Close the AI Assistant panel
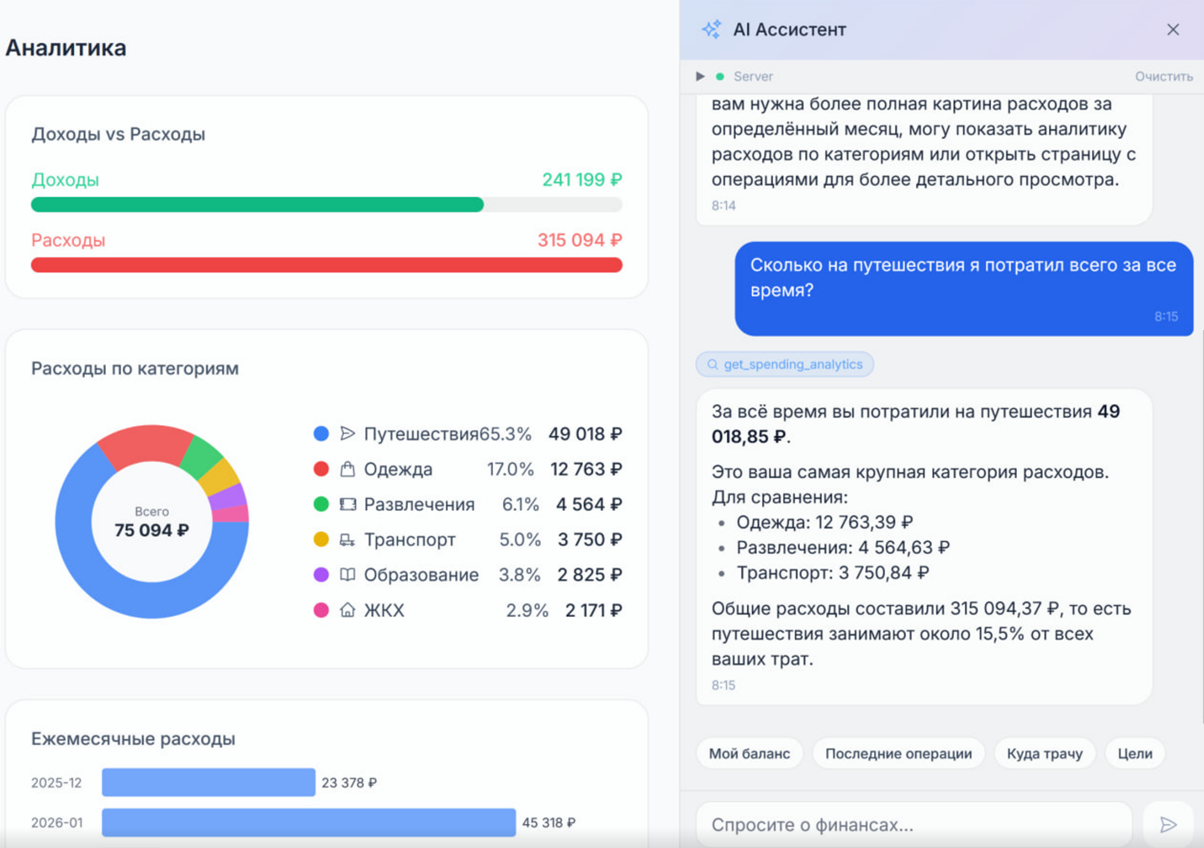Screen dimensions: 1204x848 tap(1173, 30)
